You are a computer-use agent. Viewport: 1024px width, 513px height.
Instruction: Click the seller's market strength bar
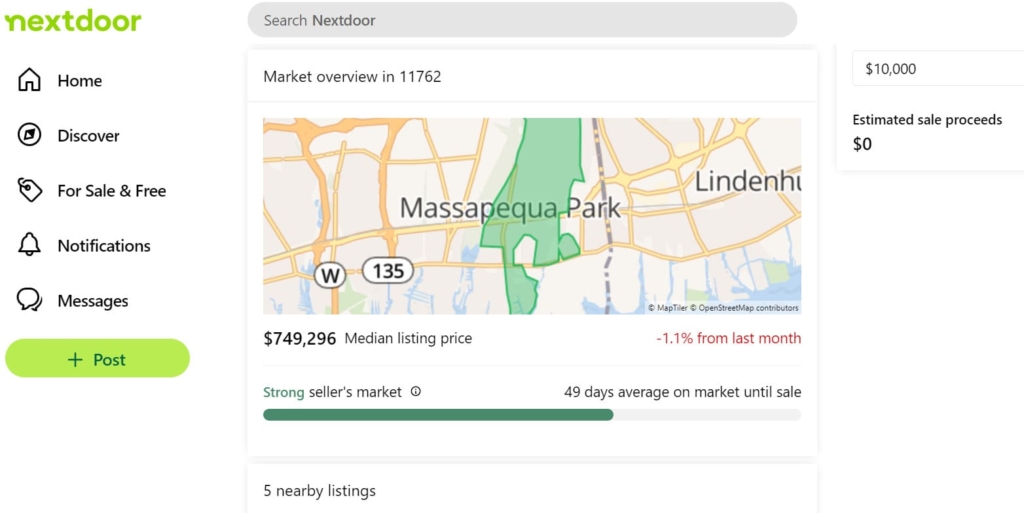click(x=532, y=415)
